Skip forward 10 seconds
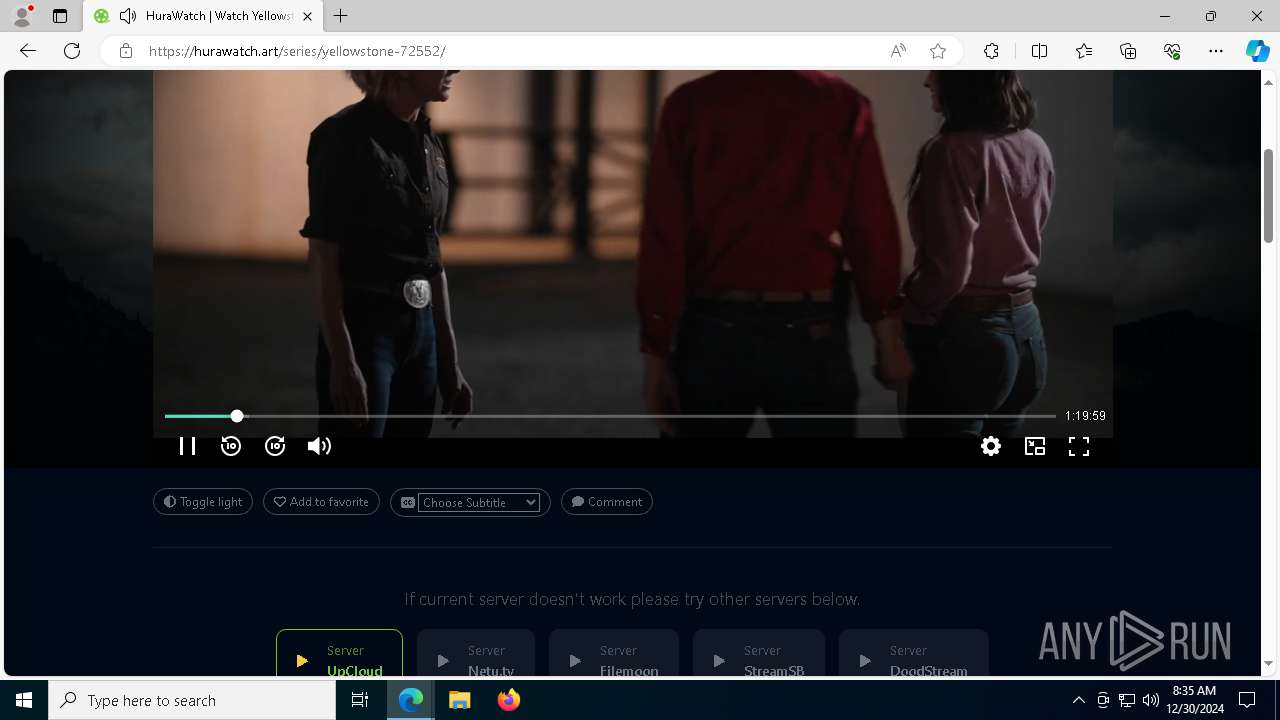The width and height of the screenshot is (1280, 720). [275, 446]
